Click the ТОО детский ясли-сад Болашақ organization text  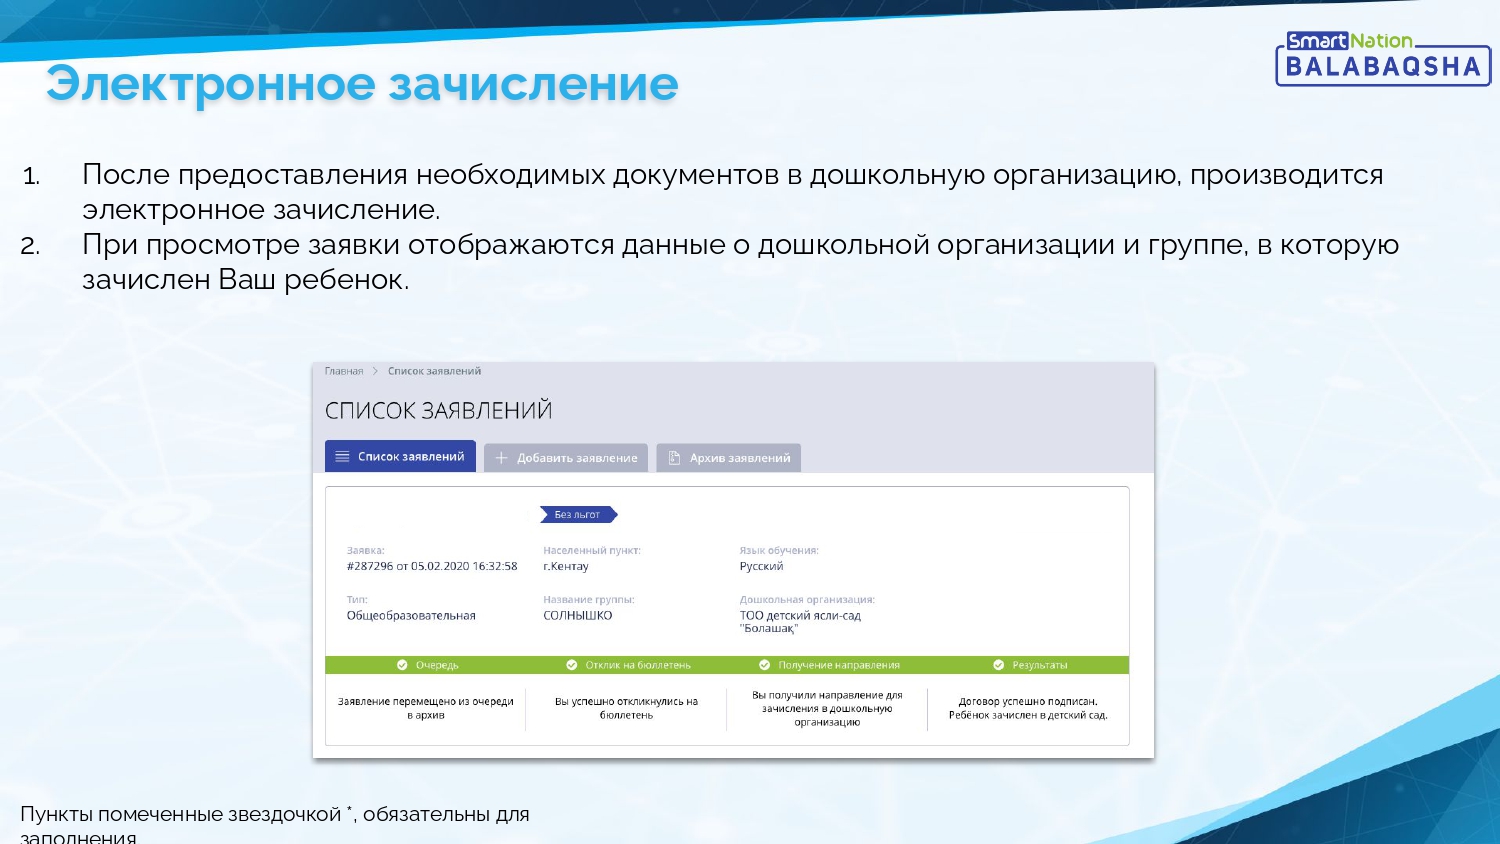pyautogui.click(x=800, y=622)
